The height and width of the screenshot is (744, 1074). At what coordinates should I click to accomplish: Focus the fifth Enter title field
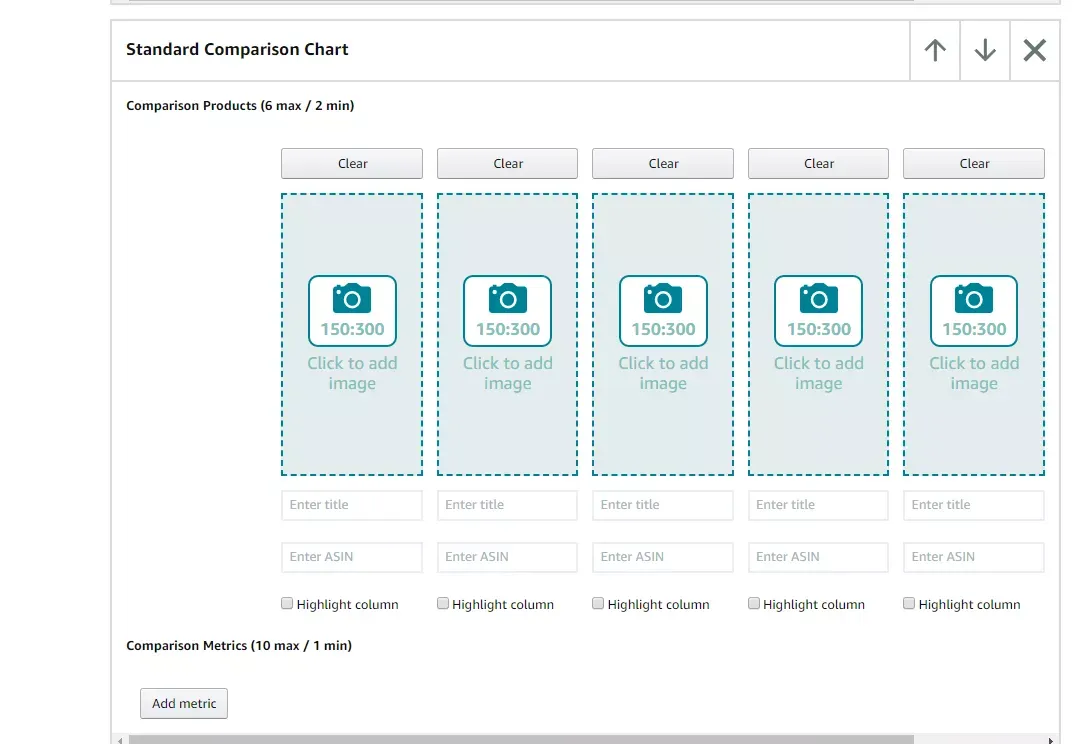tap(974, 505)
